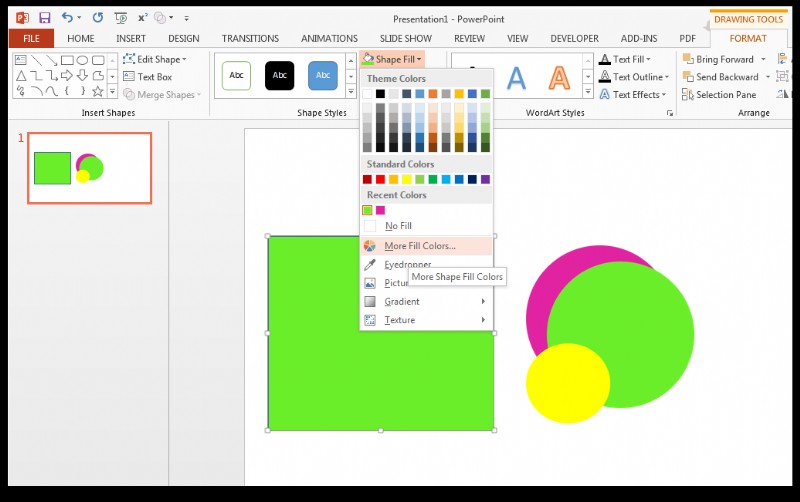Viewport: 800px width, 502px height.
Task: Click the superscript x² icon
Action: (142, 18)
